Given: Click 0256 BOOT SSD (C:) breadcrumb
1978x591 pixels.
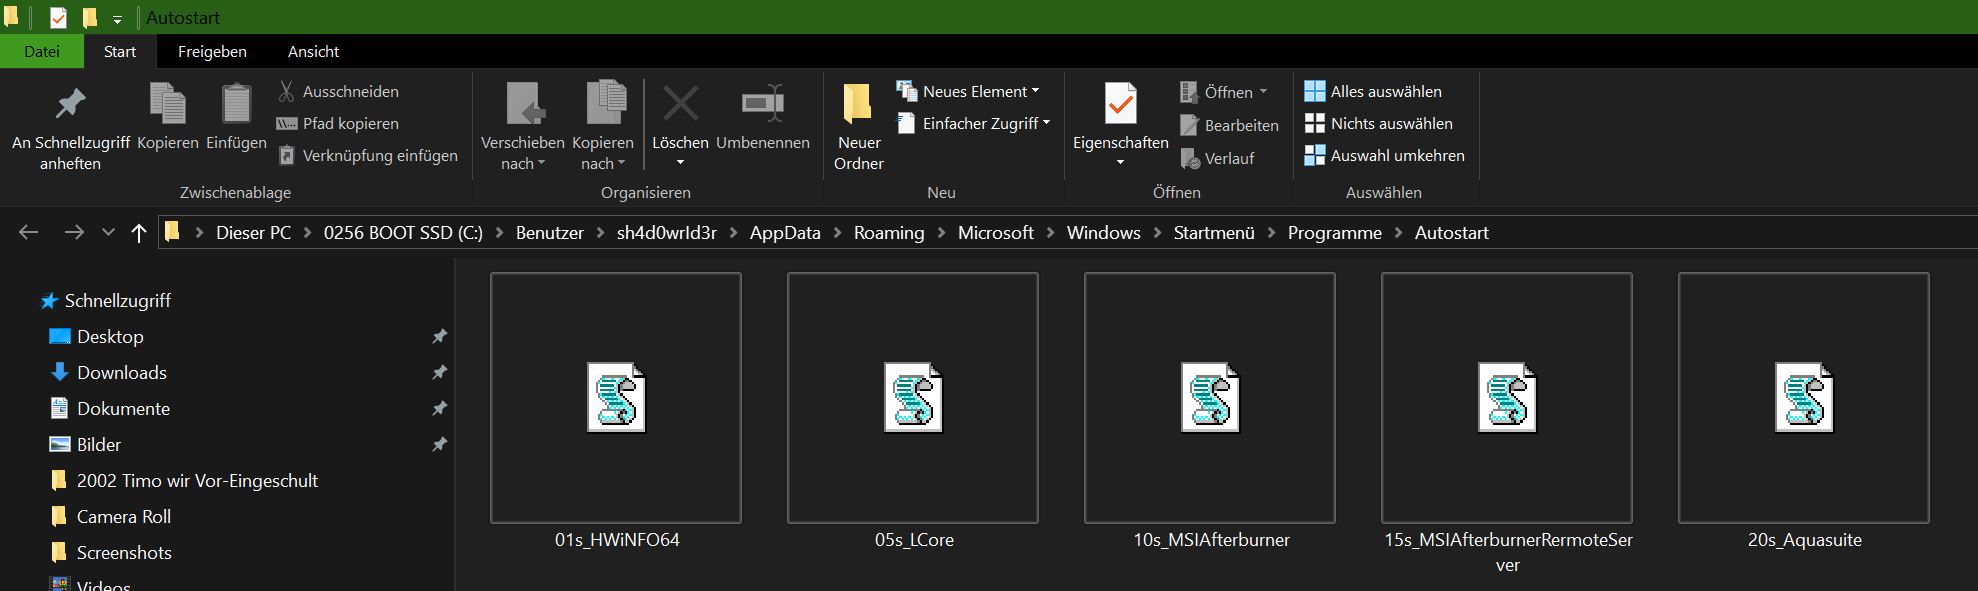Looking at the screenshot, I should pyautogui.click(x=403, y=232).
